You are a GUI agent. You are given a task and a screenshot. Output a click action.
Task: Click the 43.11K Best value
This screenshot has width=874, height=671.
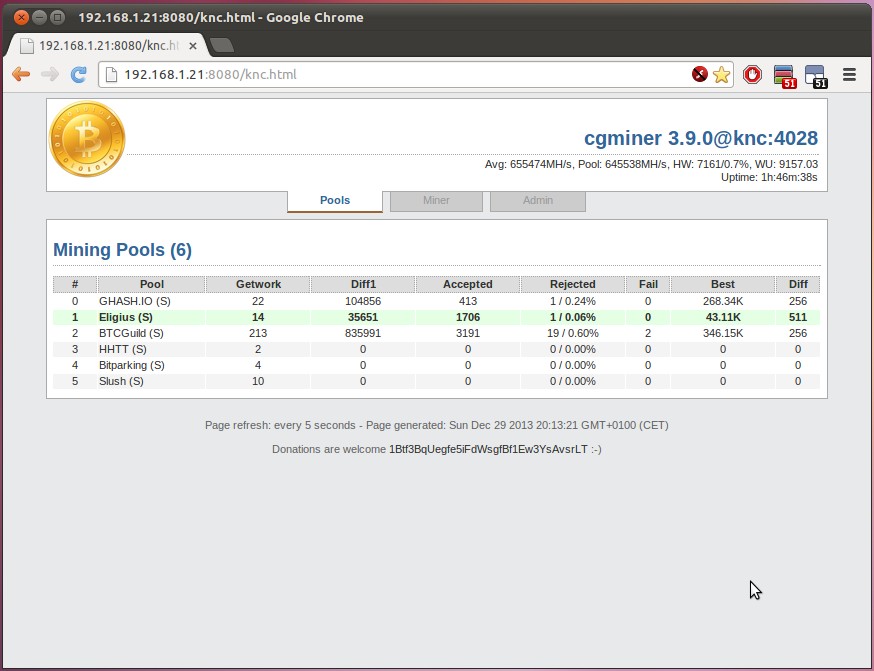coord(723,317)
